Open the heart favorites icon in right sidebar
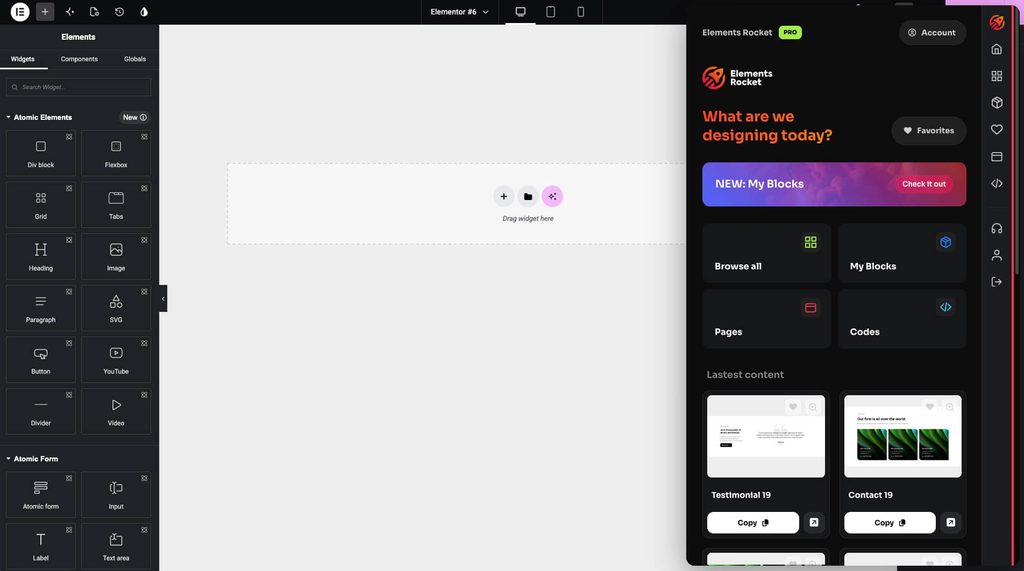 (997, 129)
